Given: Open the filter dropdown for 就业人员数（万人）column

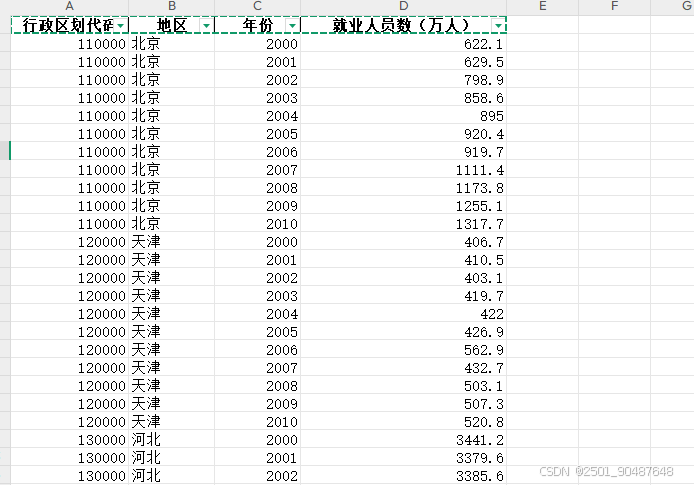Looking at the screenshot, I should pos(498,26).
